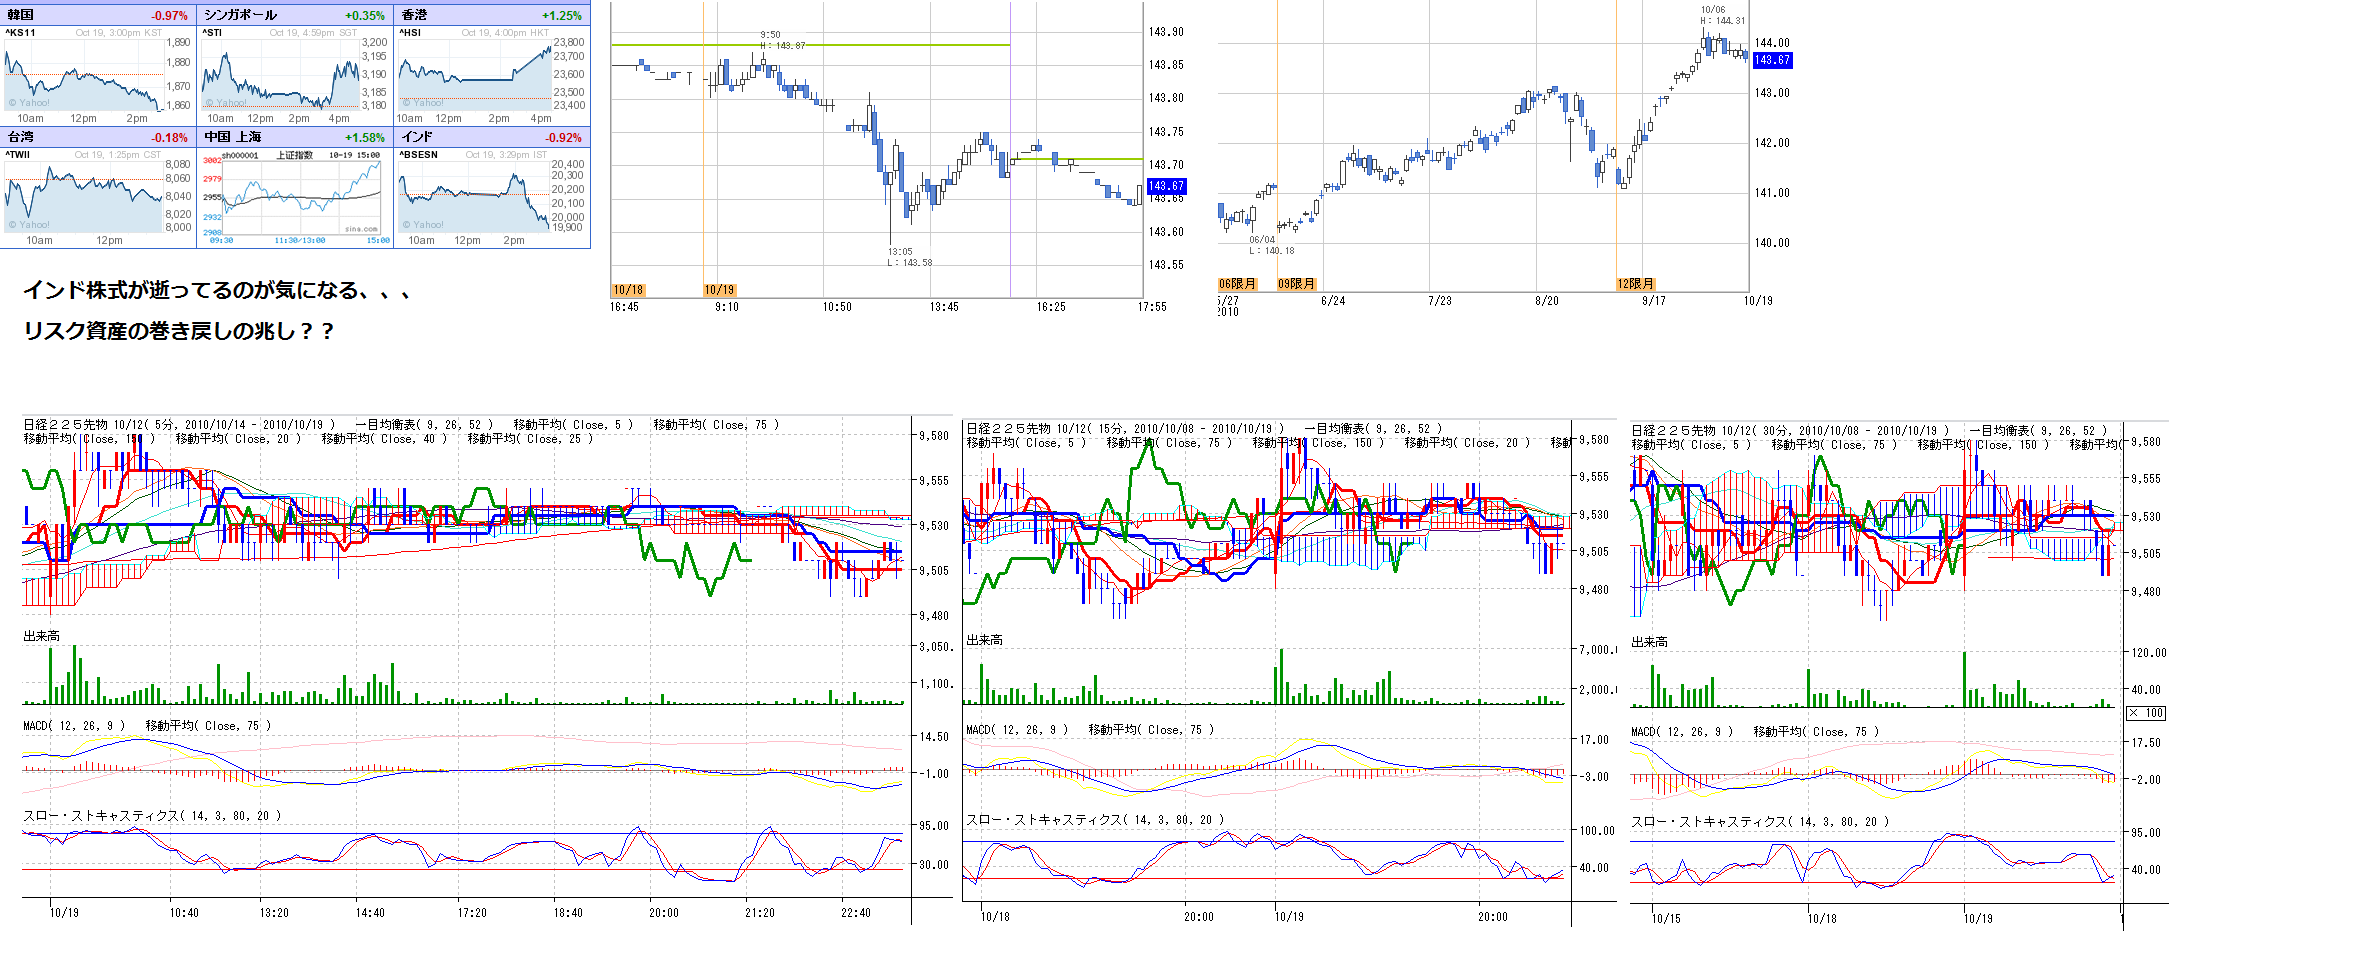Open the インド market header
Screen dimensions: 2358x962
(491, 137)
